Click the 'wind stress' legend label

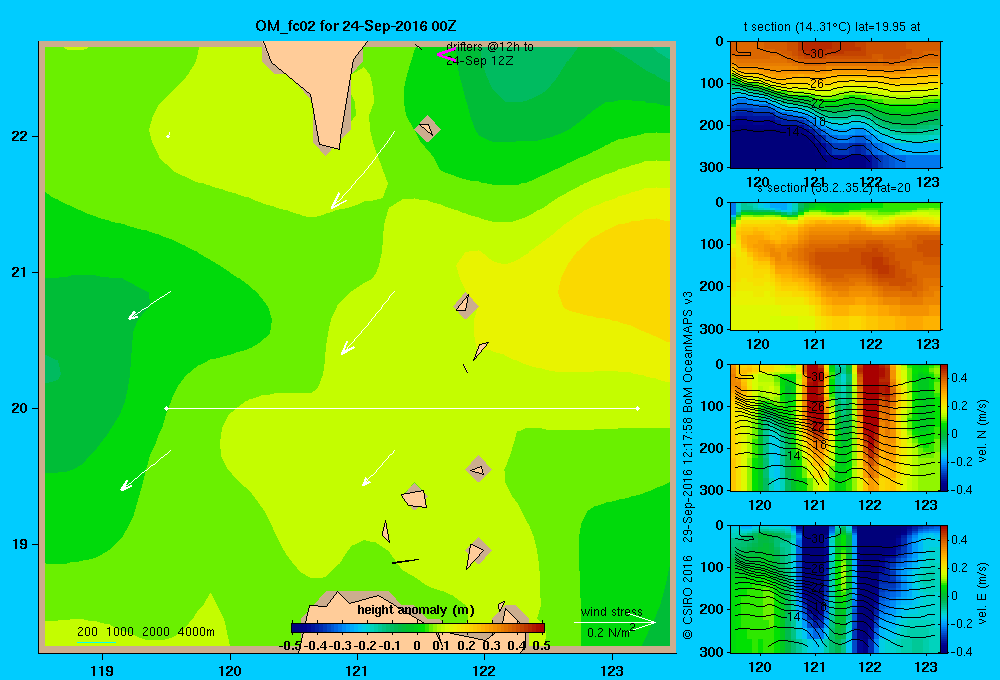611,611
